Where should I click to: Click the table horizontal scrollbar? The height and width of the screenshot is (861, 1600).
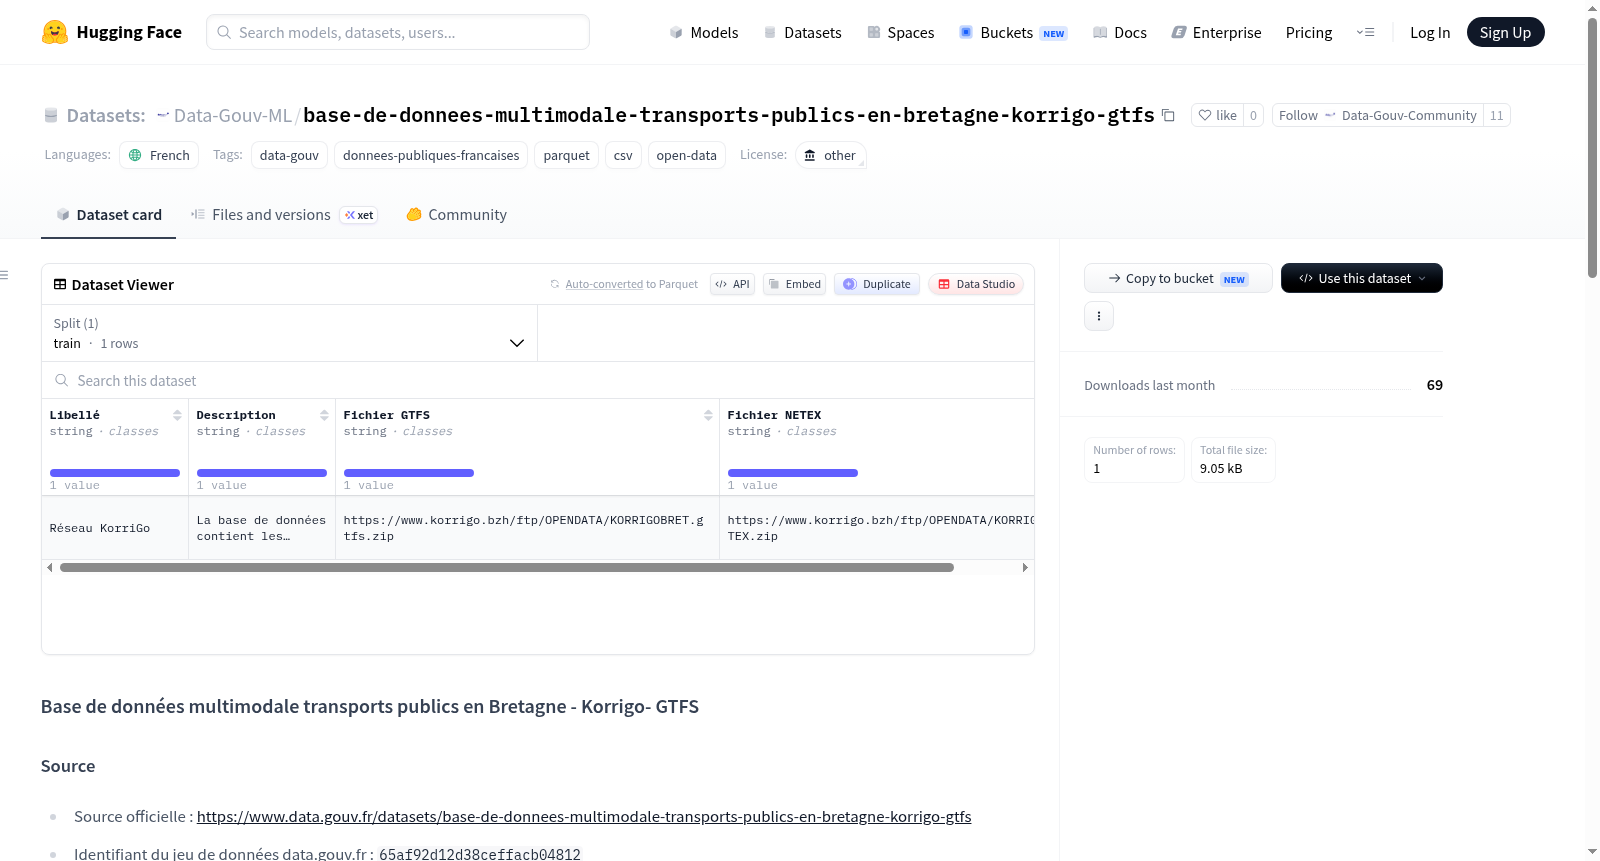[x=506, y=567]
